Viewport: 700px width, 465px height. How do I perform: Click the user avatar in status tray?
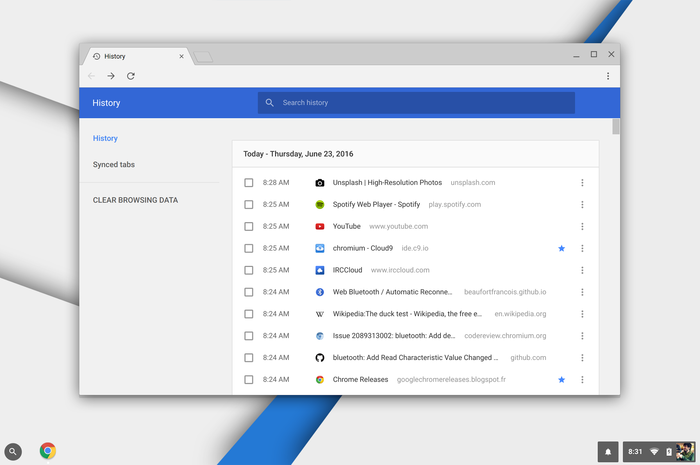[x=685, y=452]
